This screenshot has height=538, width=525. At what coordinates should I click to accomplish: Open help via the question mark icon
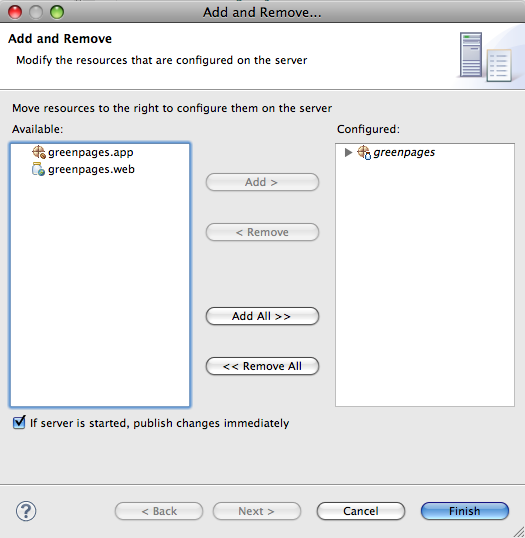(x=26, y=511)
